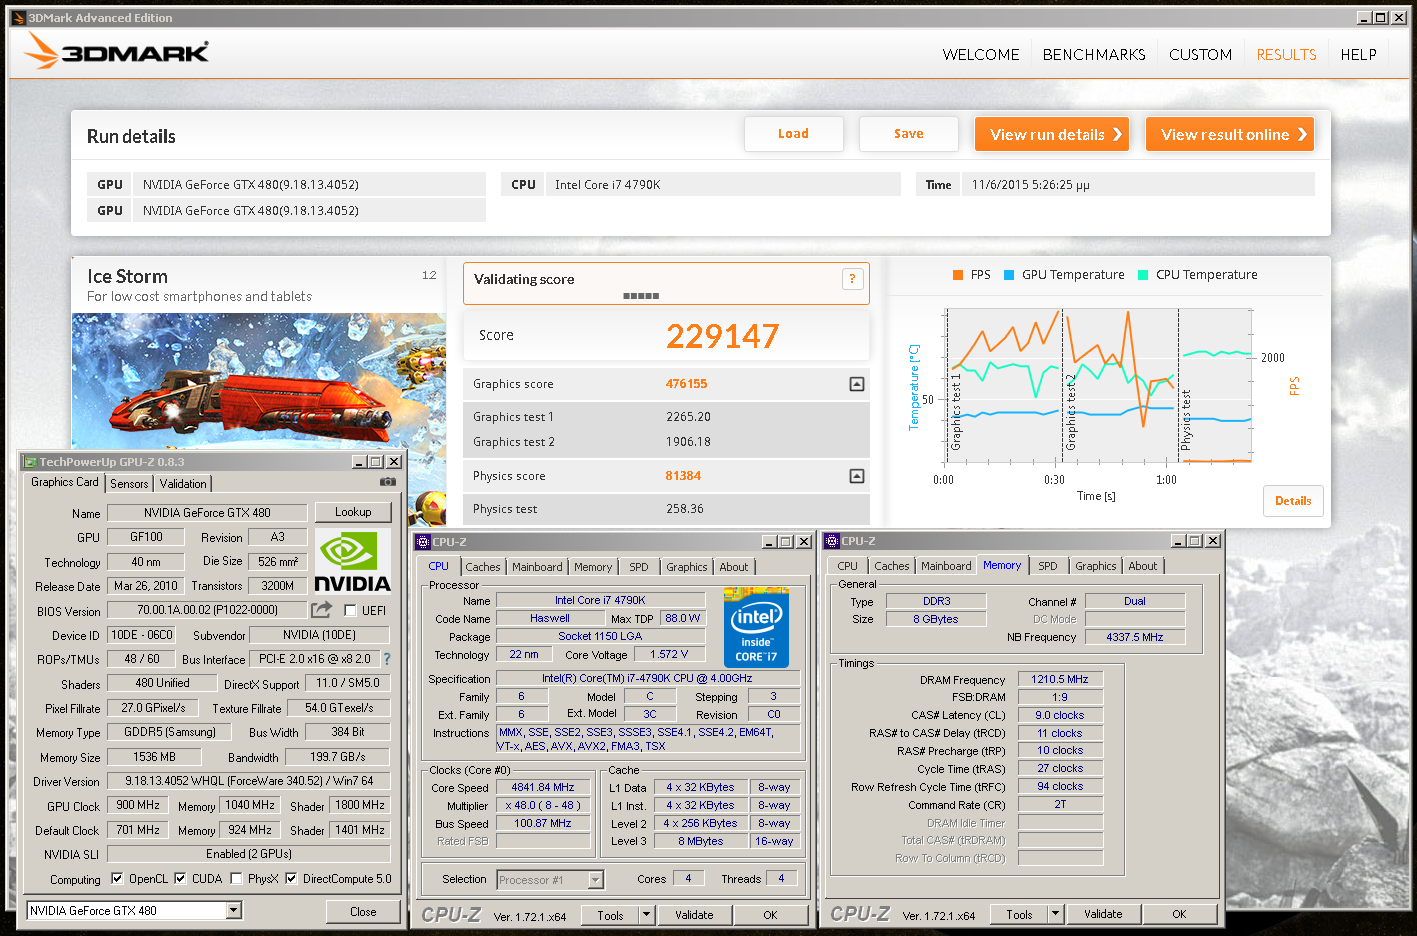Click the Load button
The width and height of the screenshot is (1417, 936).
(x=793, y=134)
